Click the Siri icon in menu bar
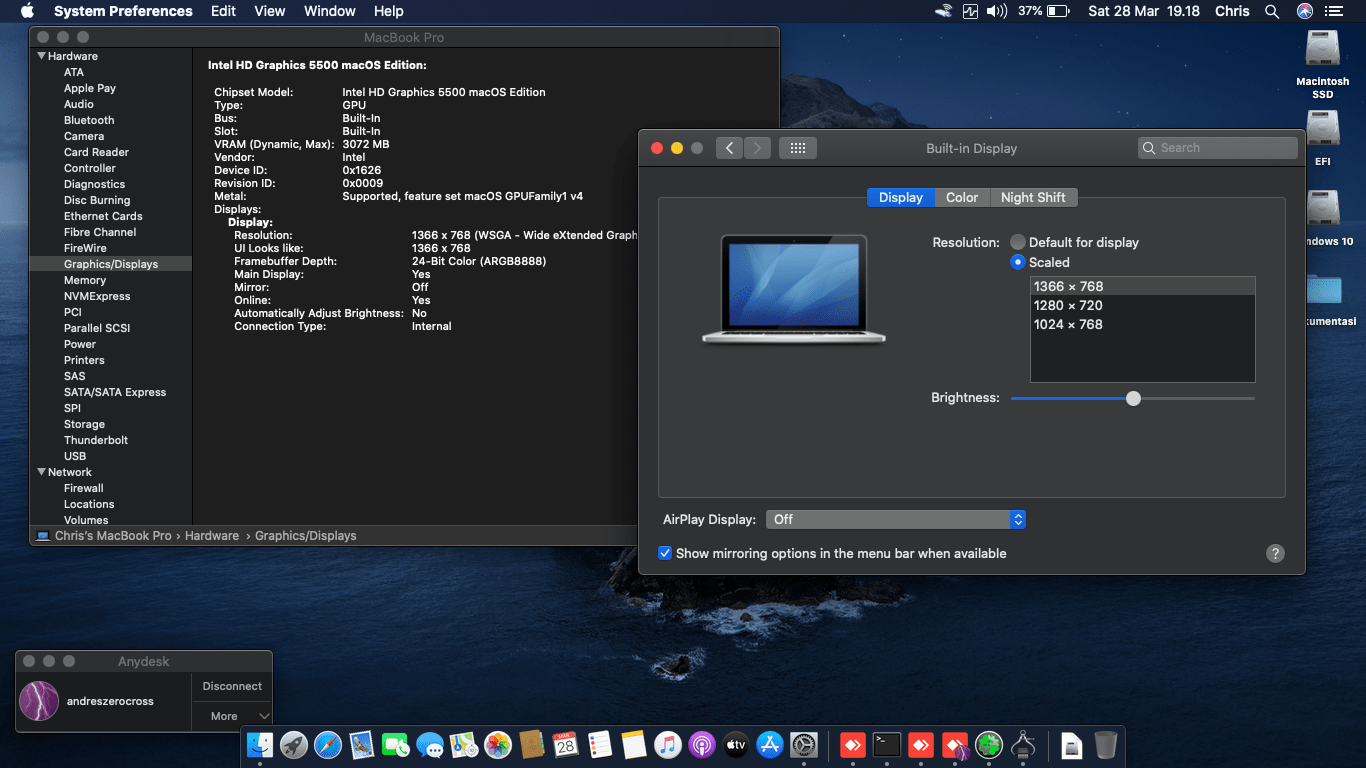Screen dimensions: 1366x768 [x=1305, y=11]
